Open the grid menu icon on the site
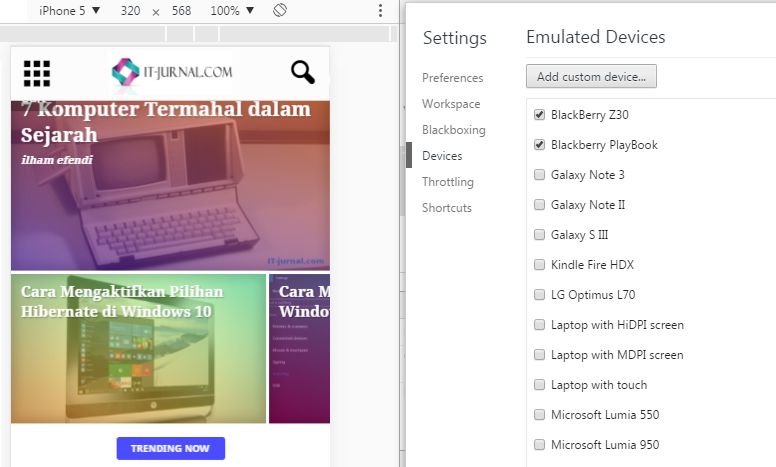Viewport: 776px width, 467px height. (37, 73)
